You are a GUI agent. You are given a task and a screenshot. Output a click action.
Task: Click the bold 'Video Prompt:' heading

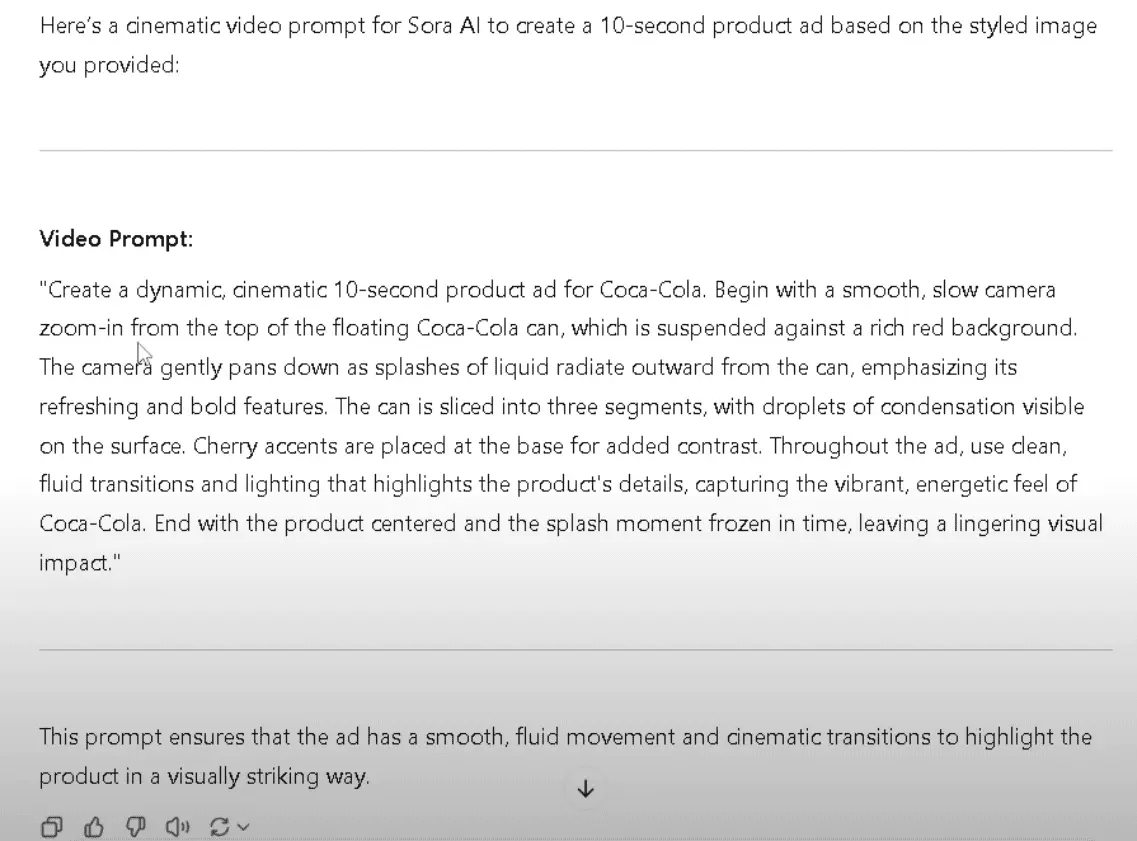[x=116, y=239]
